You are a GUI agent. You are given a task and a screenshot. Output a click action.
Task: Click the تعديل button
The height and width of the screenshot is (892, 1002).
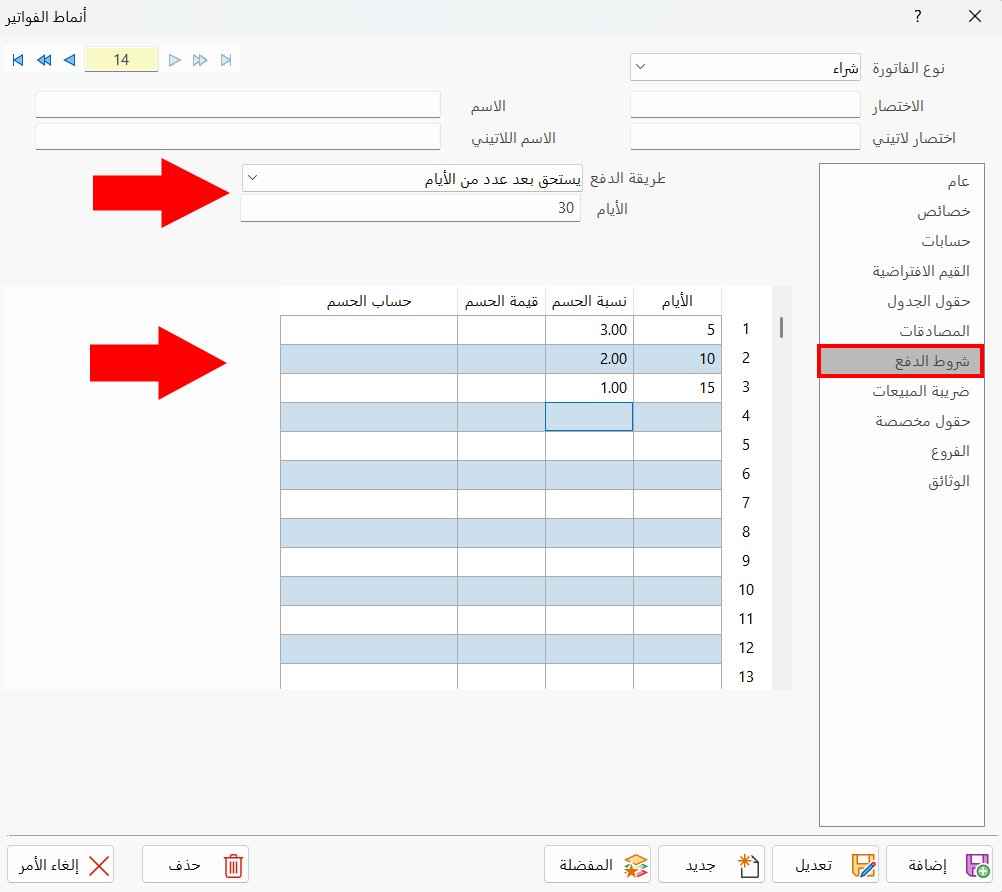point(826,865)
